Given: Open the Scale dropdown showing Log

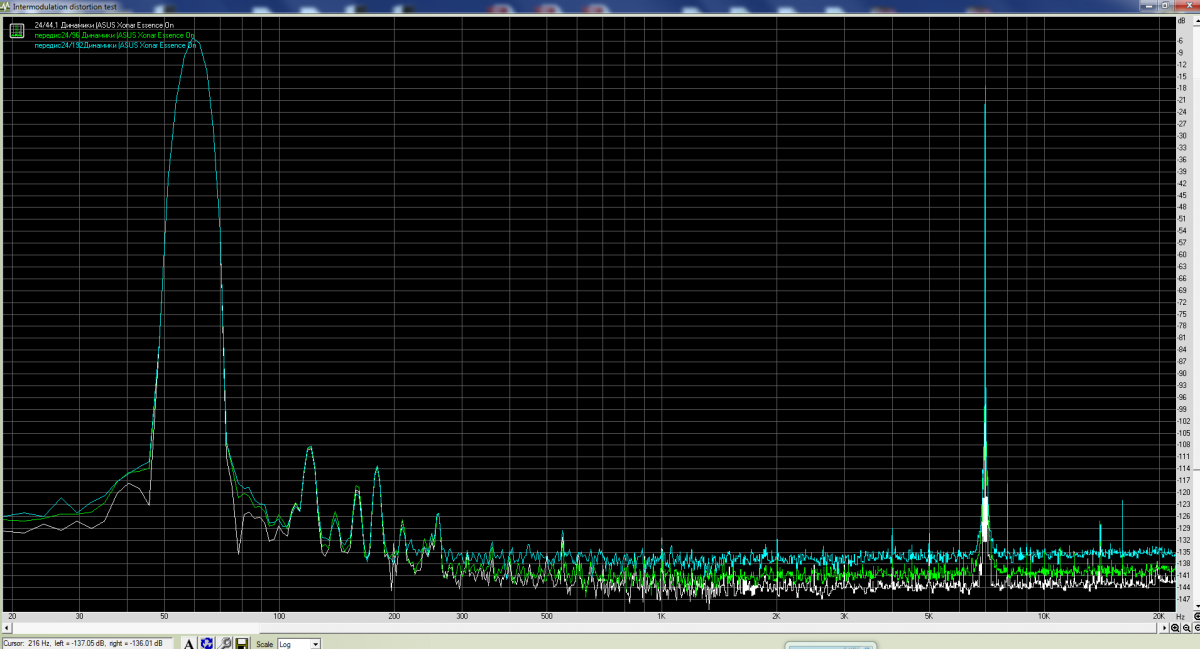Looking at the screenshot, I should coord(299,643).
